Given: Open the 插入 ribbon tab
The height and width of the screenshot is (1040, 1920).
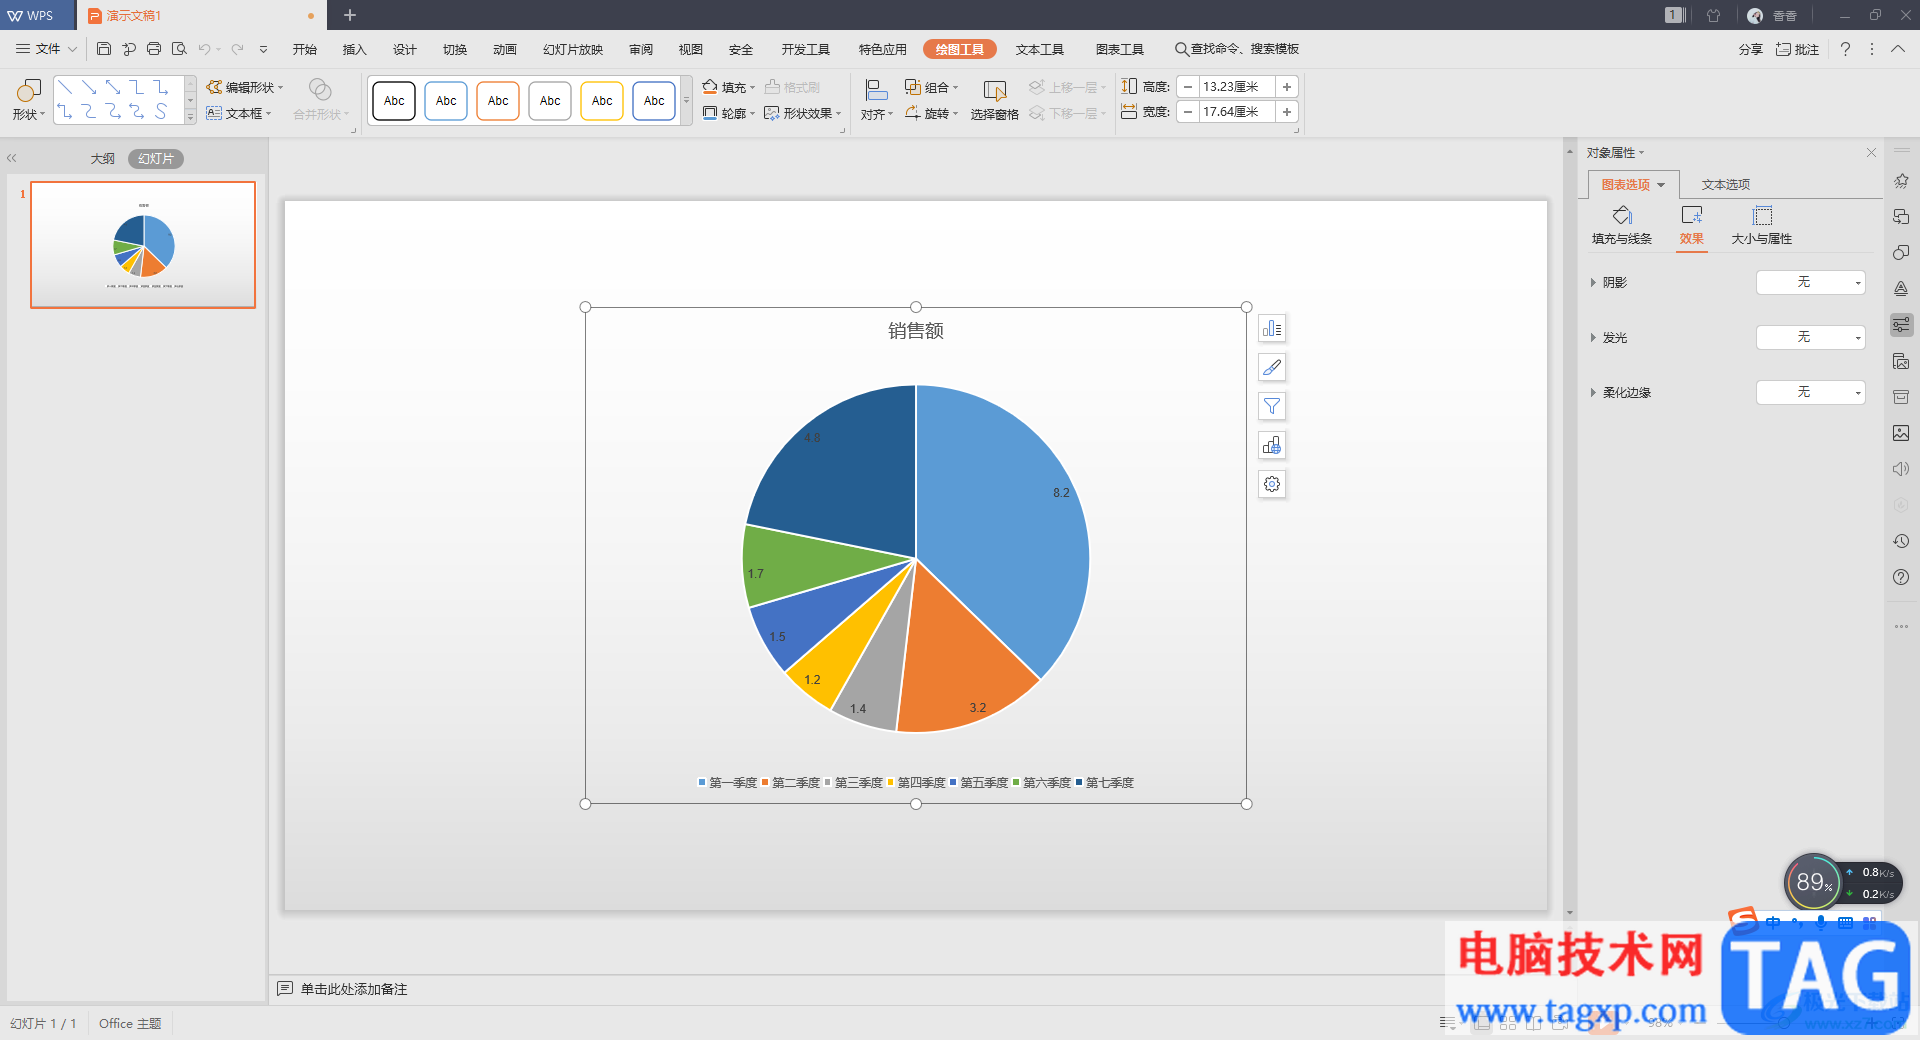Looking at the screenshot, I should pos(355,49).
